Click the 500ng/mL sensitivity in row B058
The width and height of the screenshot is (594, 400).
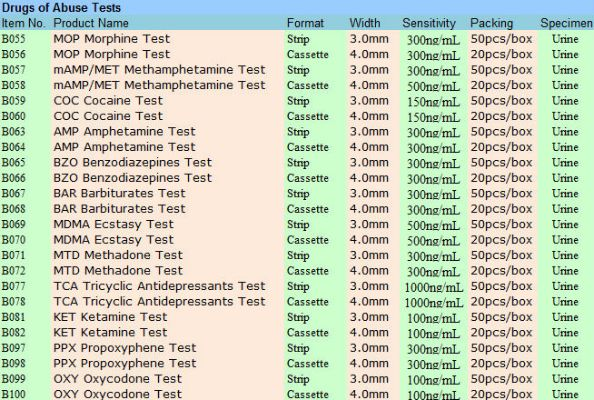(433, 86)
